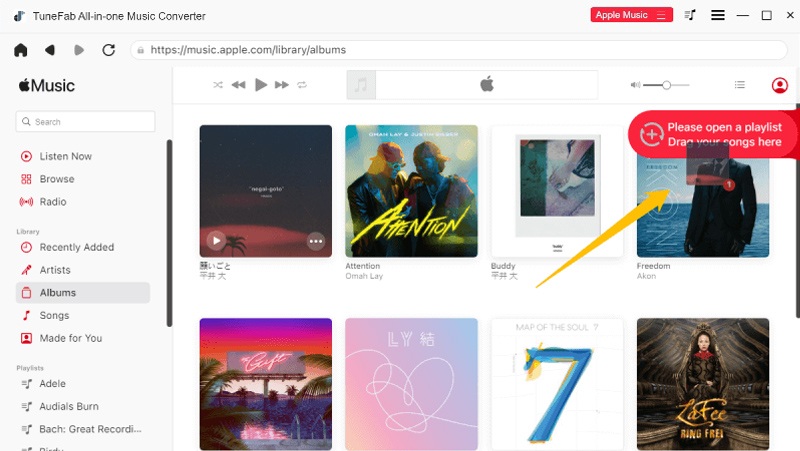Start playback with the play button

click(261, 85)
